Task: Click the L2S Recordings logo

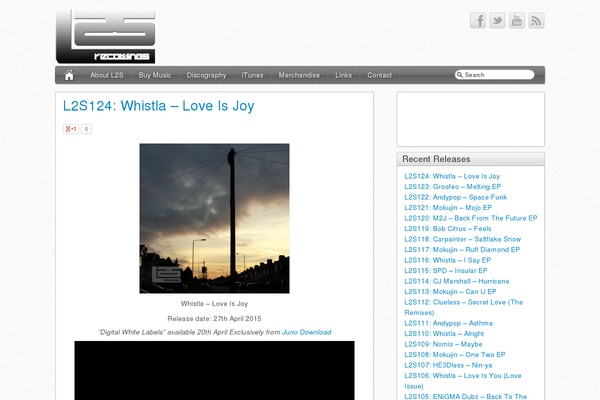Action: (106, 37)
